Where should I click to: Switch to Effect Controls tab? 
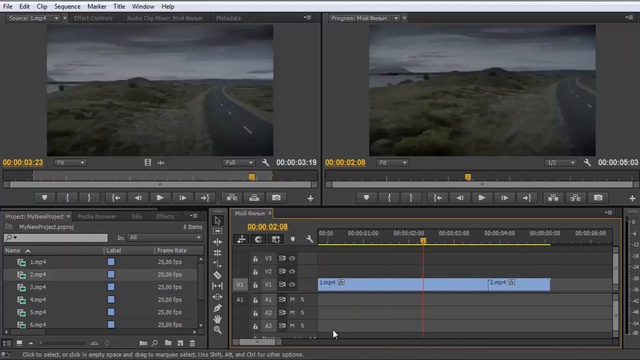[93, 18]
